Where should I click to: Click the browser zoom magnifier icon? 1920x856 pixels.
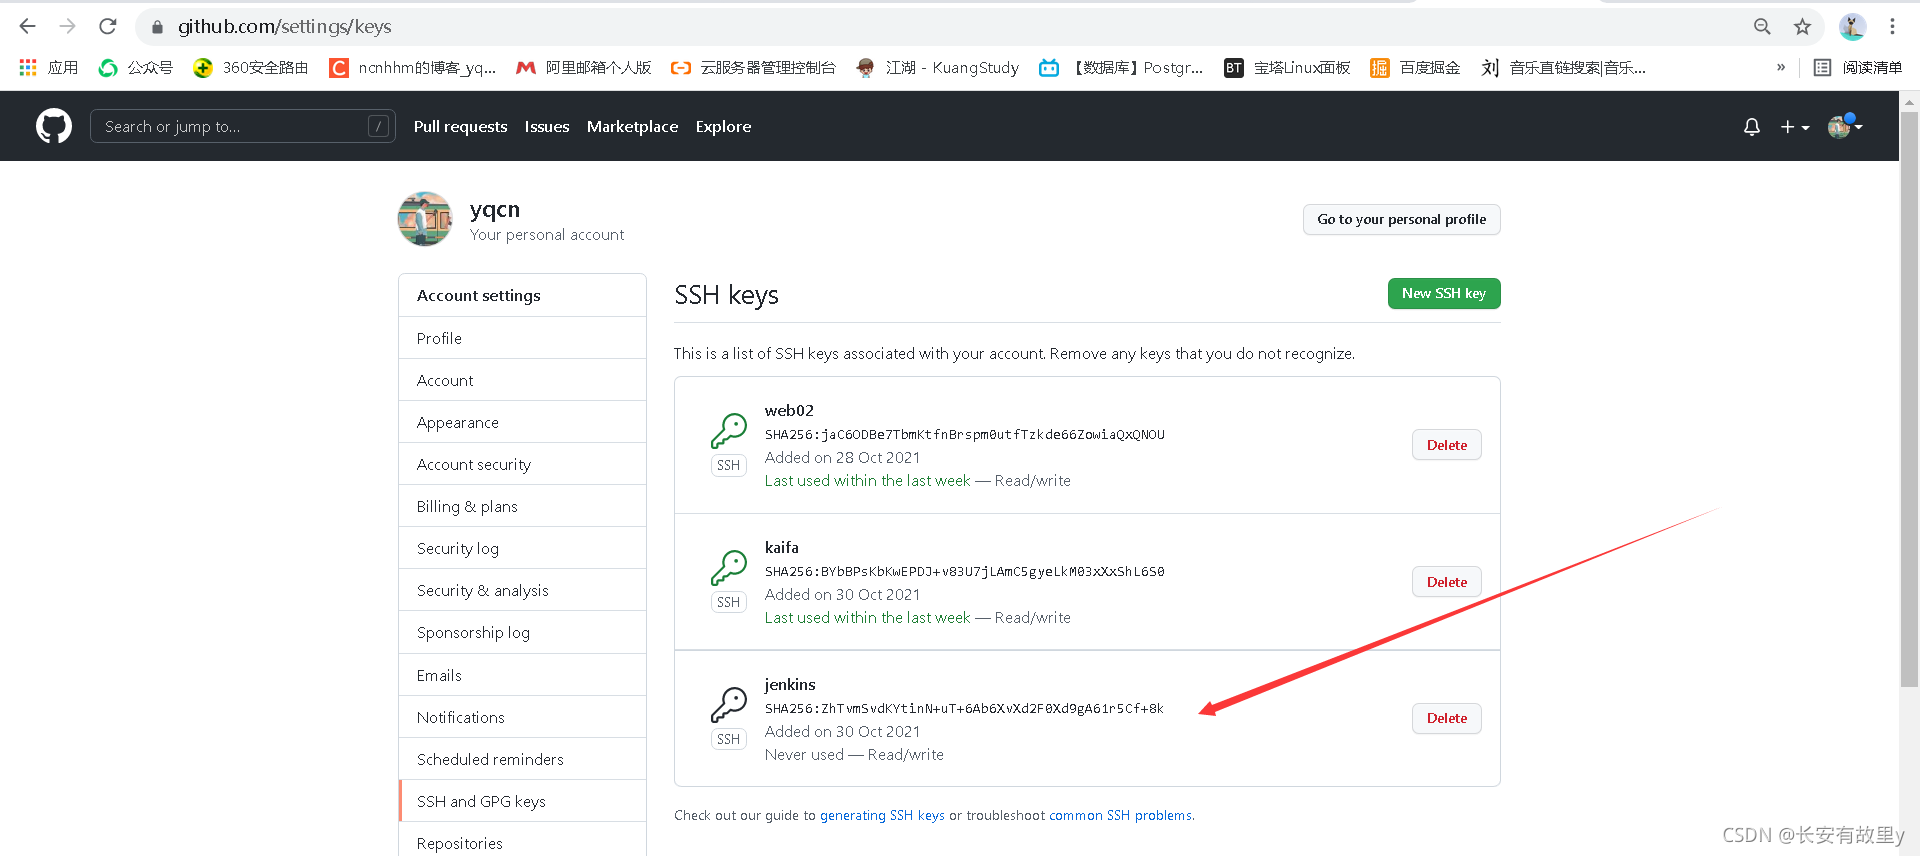point(1762,27)
